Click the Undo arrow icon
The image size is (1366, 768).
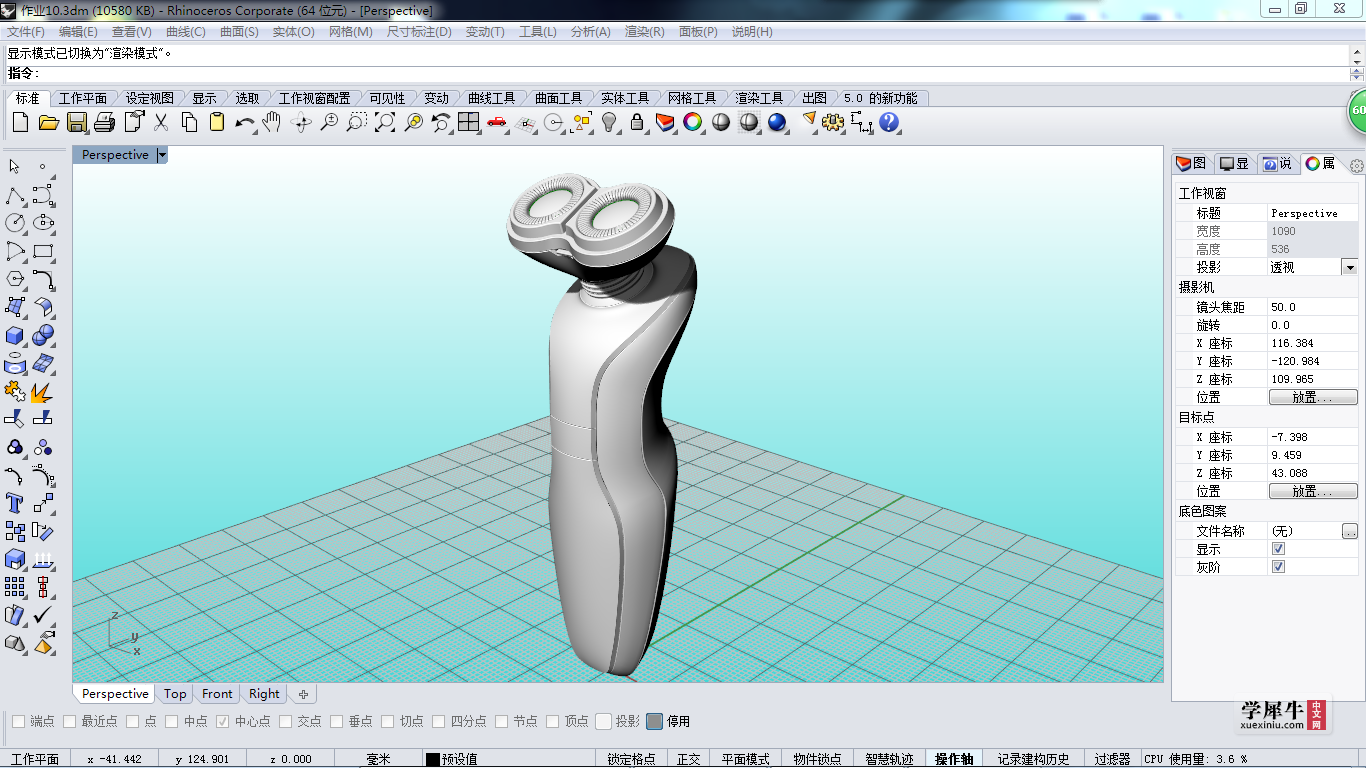tap(245, 122)
